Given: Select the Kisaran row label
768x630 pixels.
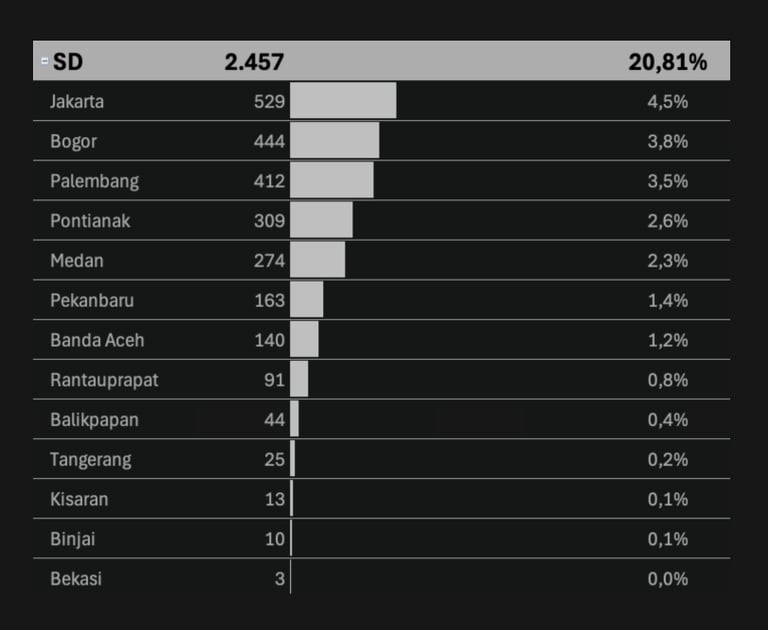Looking at the screenshot, I should point(79,499).
